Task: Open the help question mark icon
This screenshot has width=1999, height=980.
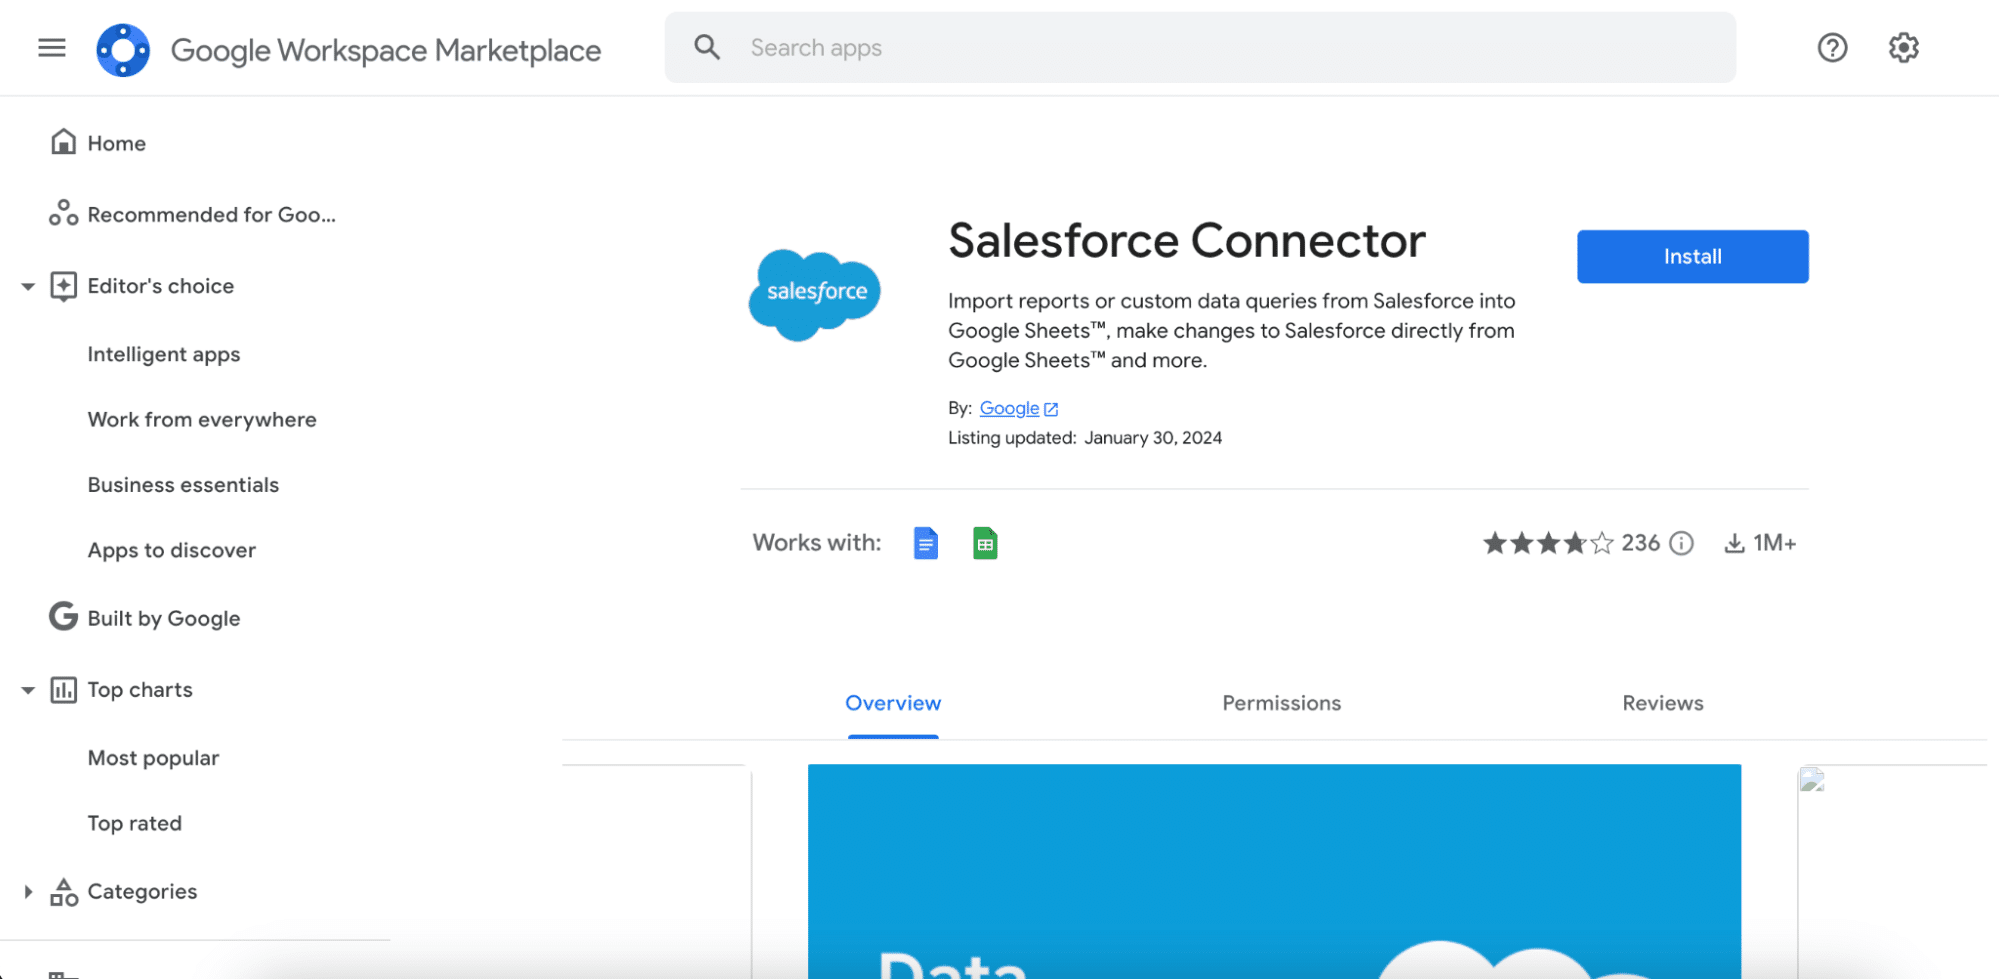Action: click(x=1832, y=47)
